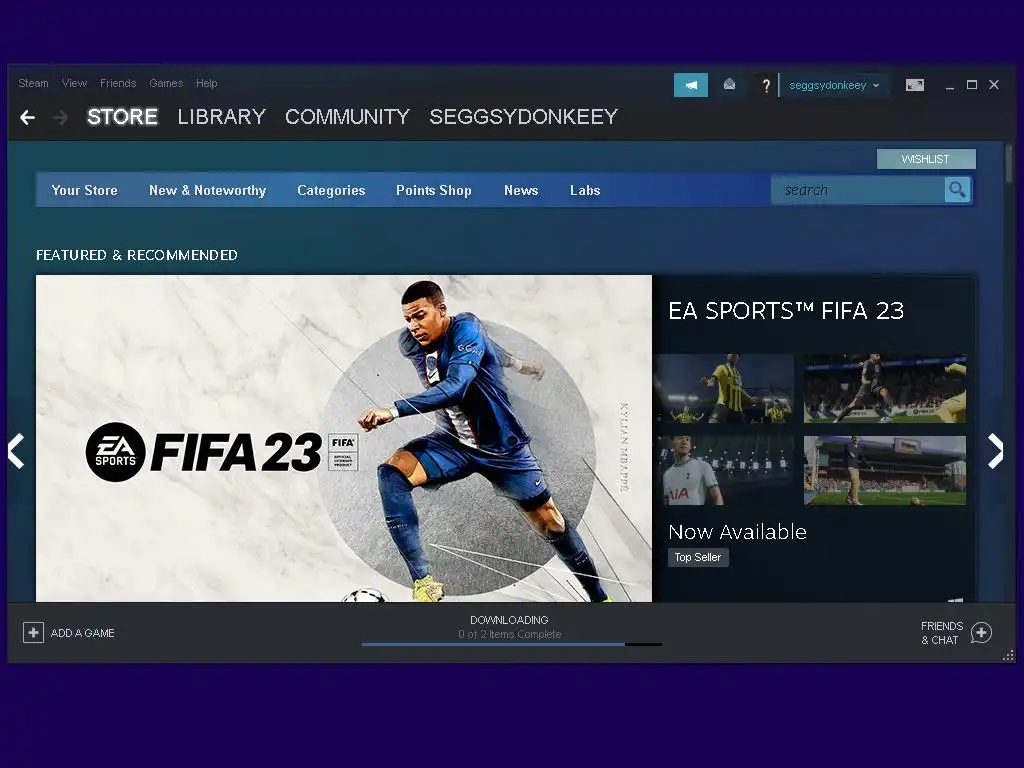1024x768 pixels.
Task: Click the question mark help icon
Action: (x=766, y=86)
